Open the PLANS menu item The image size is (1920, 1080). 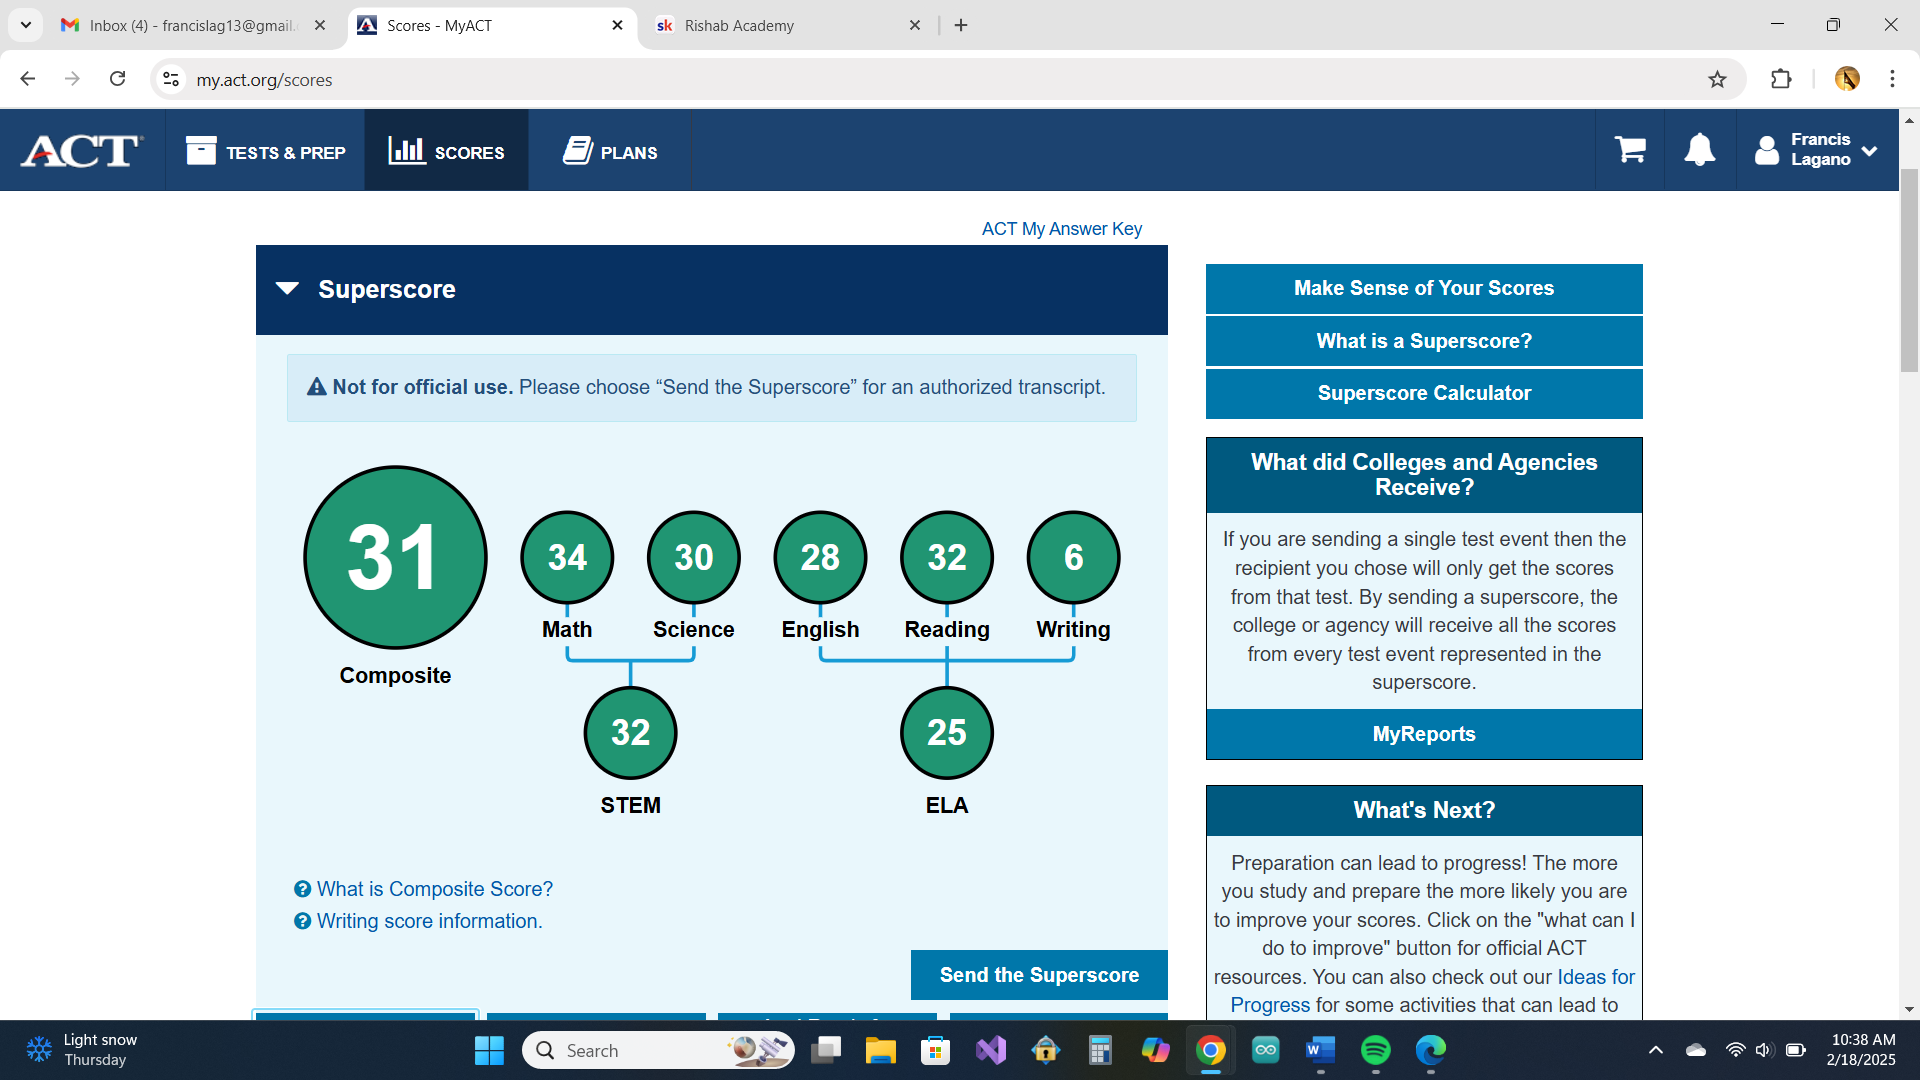[x=610, y=152]
